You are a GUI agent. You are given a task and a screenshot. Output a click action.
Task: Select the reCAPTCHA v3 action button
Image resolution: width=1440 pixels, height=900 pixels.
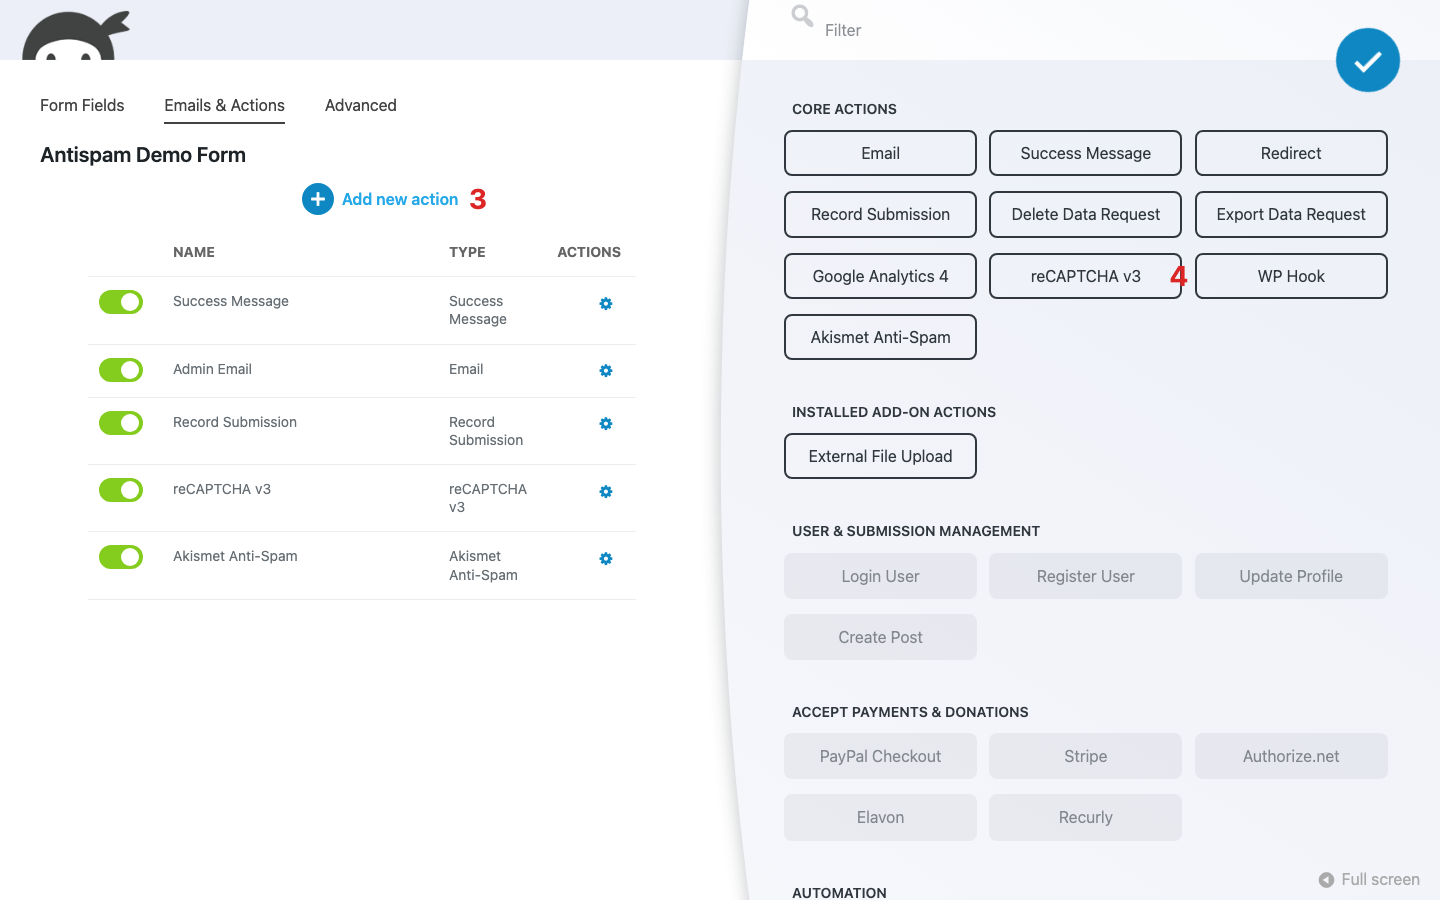tap(1085, 276)
